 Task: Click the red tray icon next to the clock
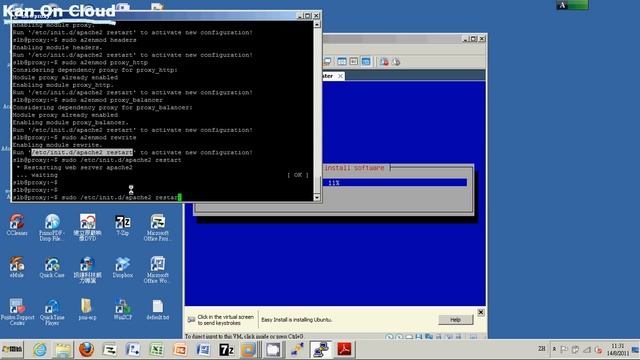[598, 350]
